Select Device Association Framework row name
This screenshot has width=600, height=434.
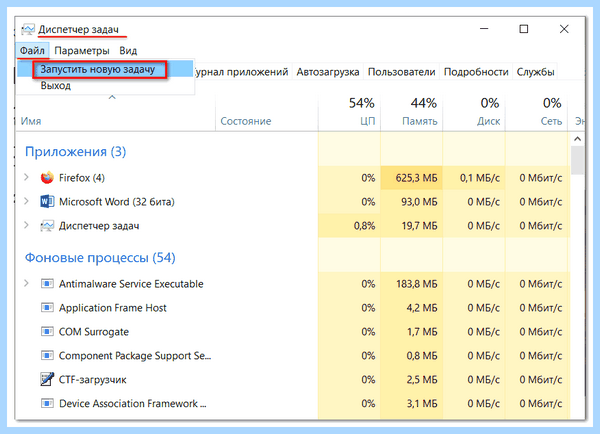[x=132, y=404]
